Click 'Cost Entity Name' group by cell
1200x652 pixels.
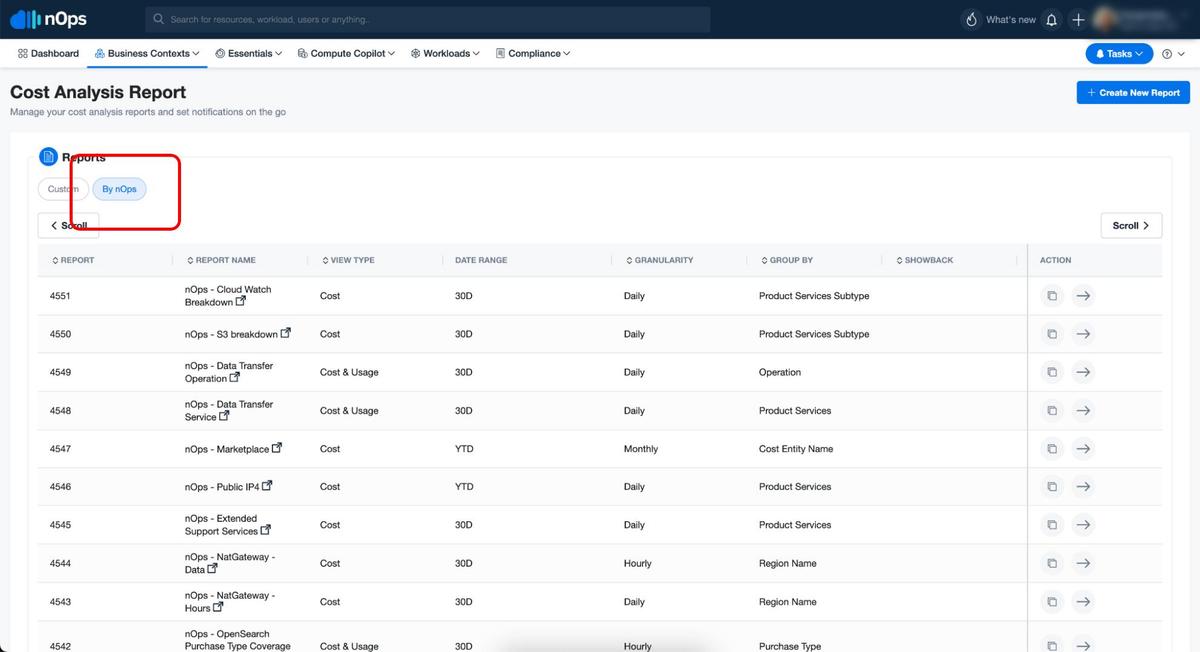point(796,449)
